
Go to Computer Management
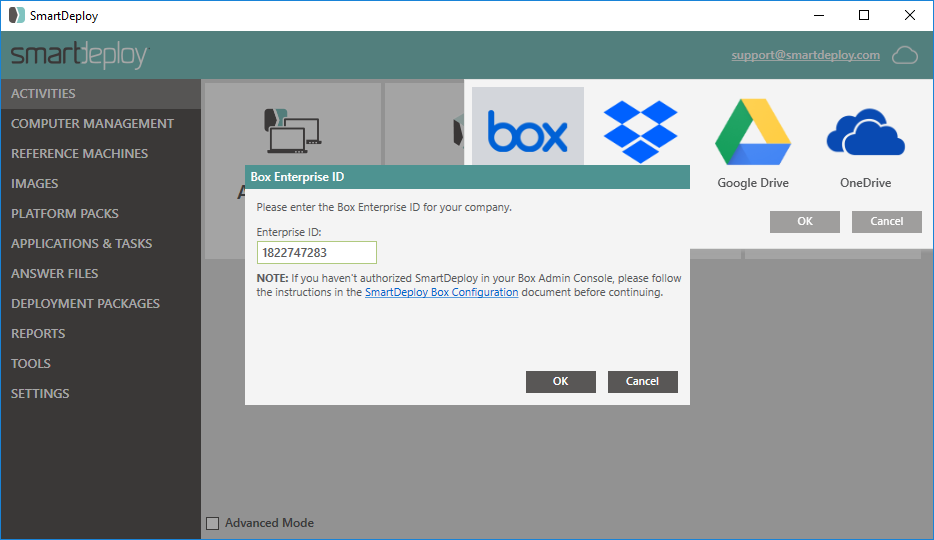[x=101, y=123]
